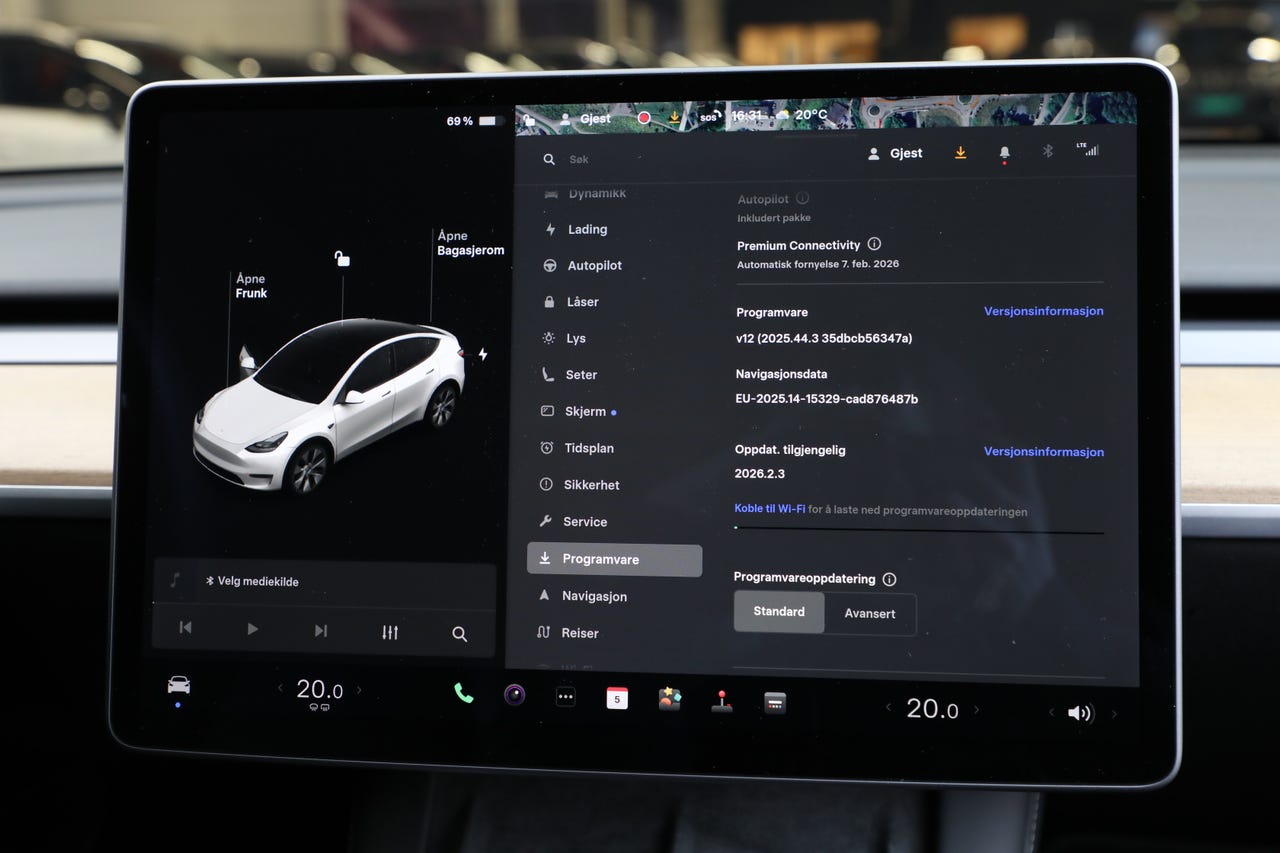Toggle the door unlock icon above the car

[x=342, y=259]
